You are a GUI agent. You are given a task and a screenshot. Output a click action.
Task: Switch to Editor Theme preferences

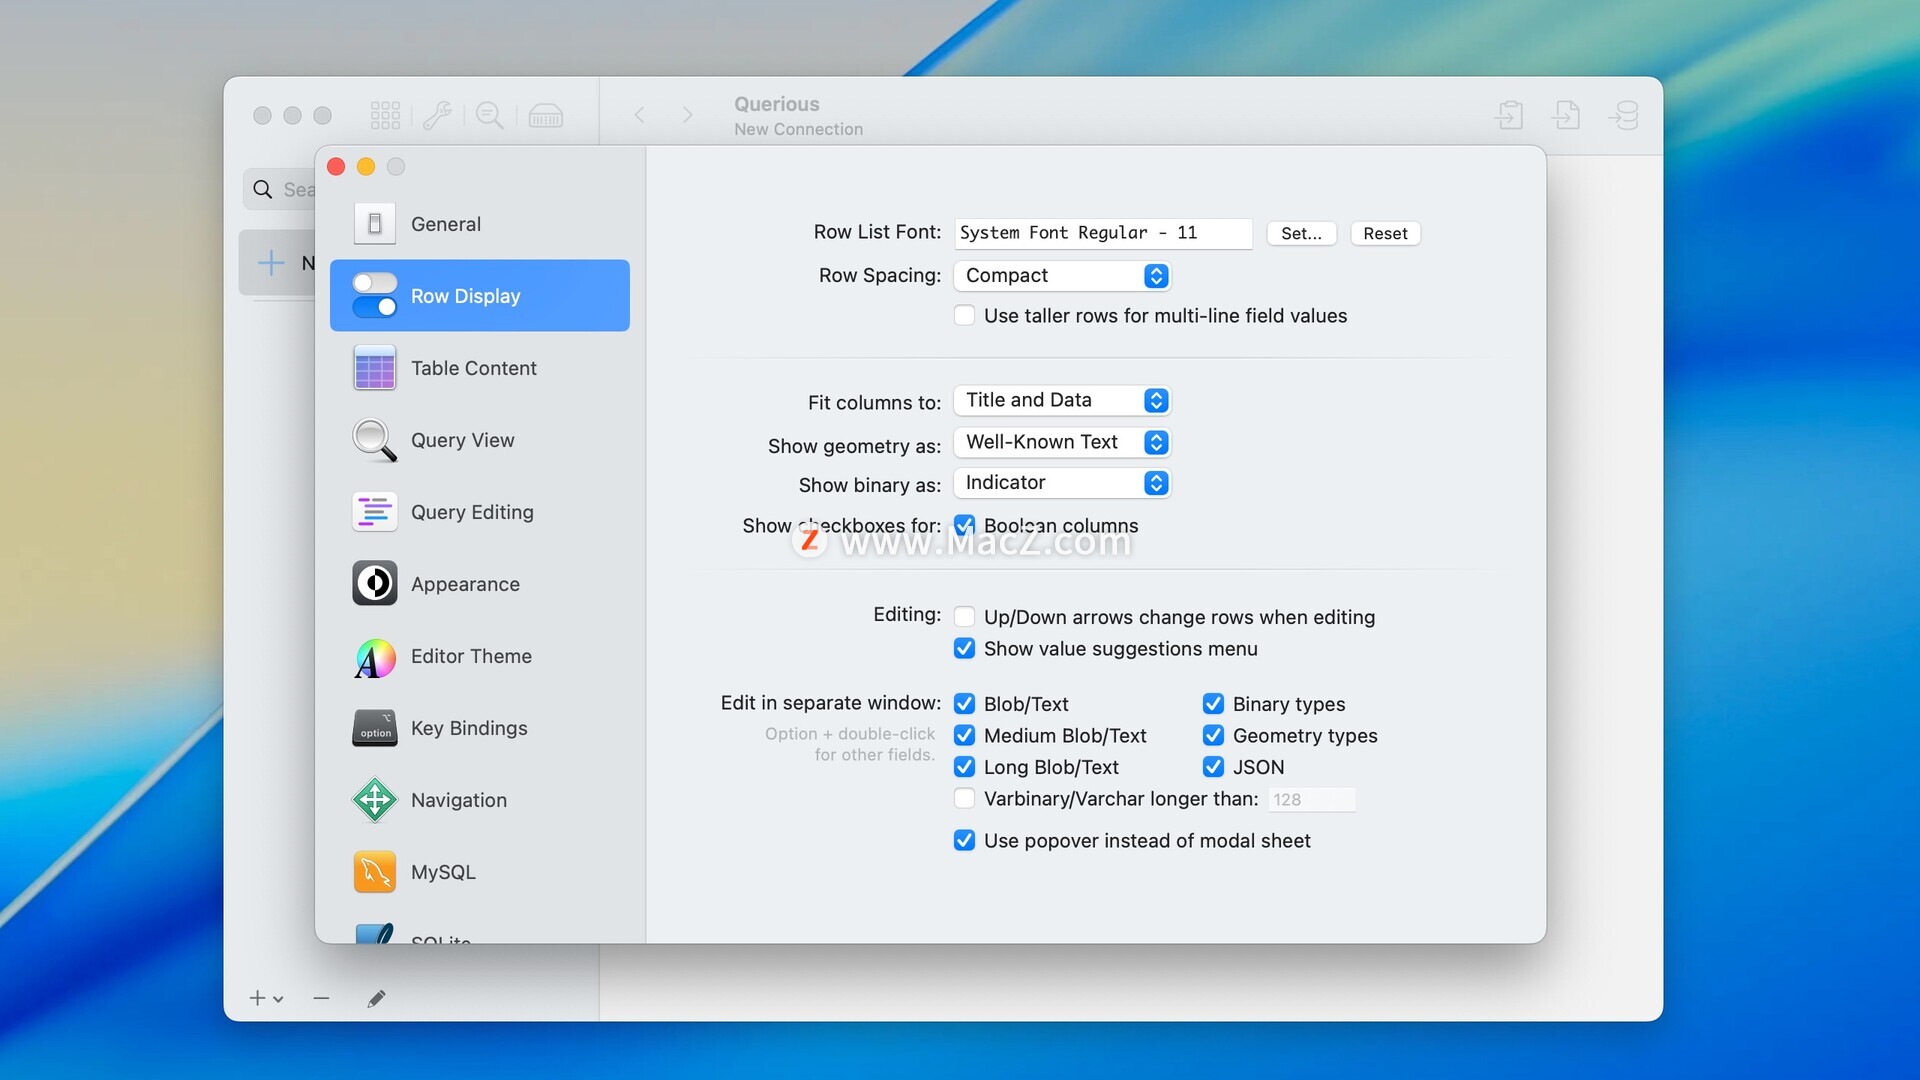coord(480,656)
